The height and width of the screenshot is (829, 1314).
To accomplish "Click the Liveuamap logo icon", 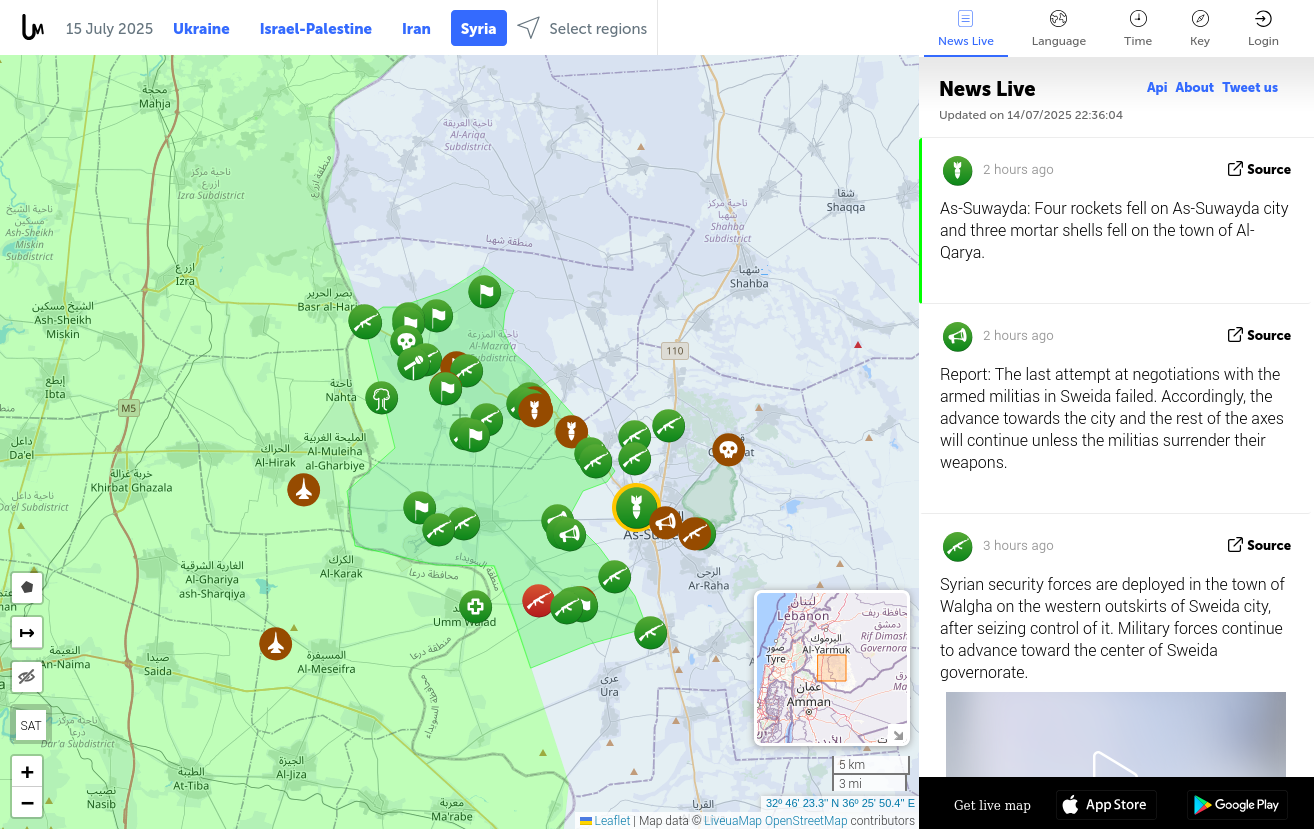I will (32, 28).
